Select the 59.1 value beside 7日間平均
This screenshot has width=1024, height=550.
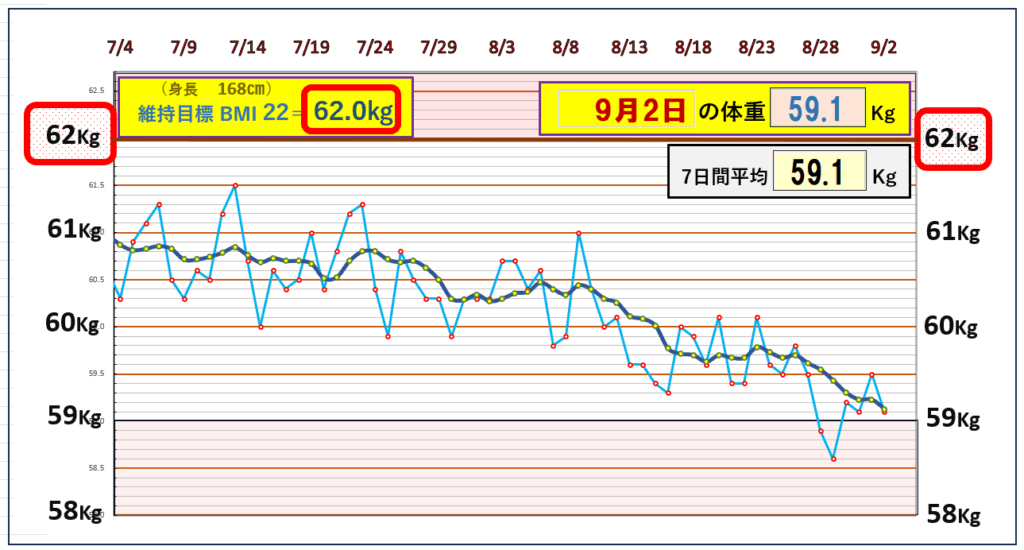click(820, 172)
